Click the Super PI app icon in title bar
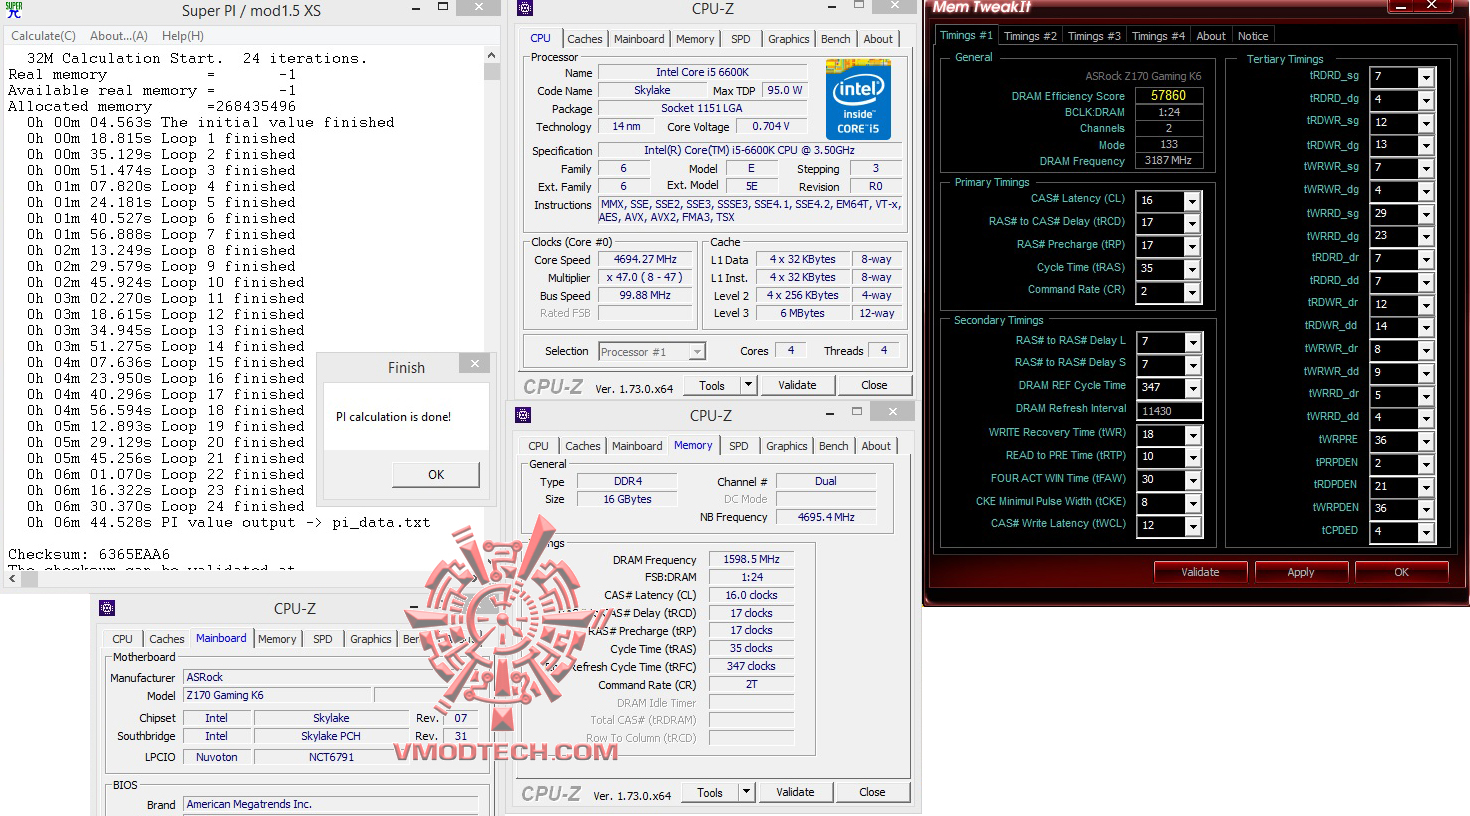 pyautogui.click(x=14, y=10)
